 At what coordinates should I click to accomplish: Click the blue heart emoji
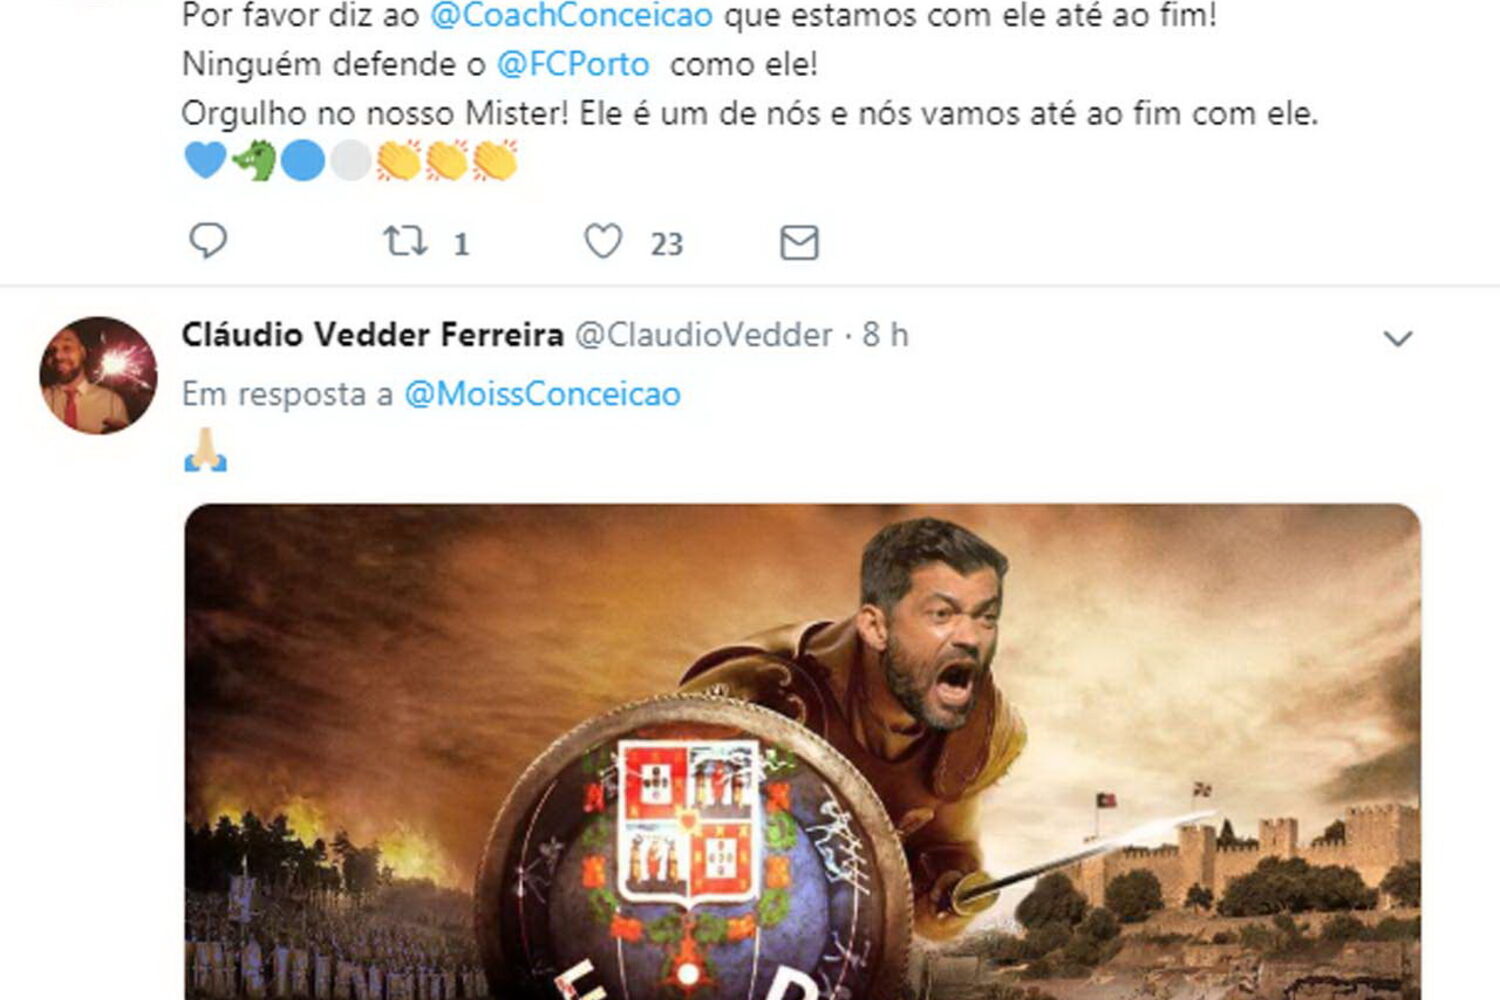(x=205, y=160)
